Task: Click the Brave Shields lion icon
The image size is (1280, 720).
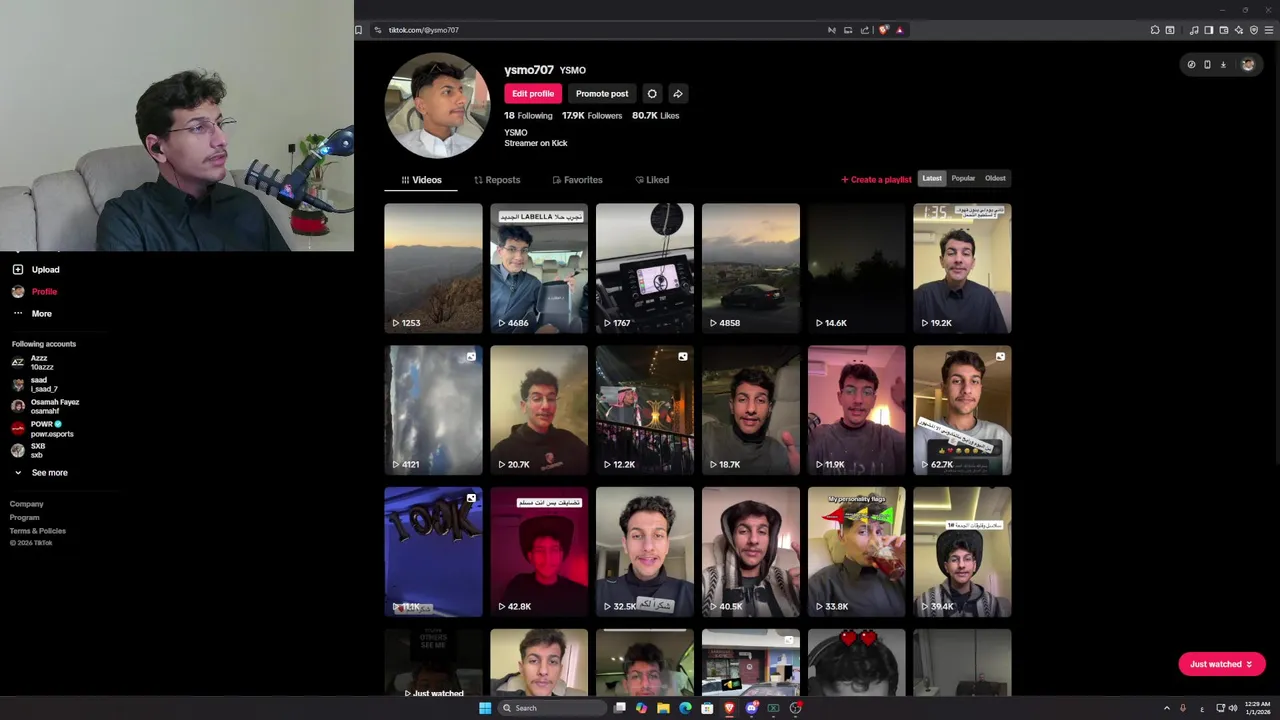Action: pyautogui.click(x=883, y=30)
